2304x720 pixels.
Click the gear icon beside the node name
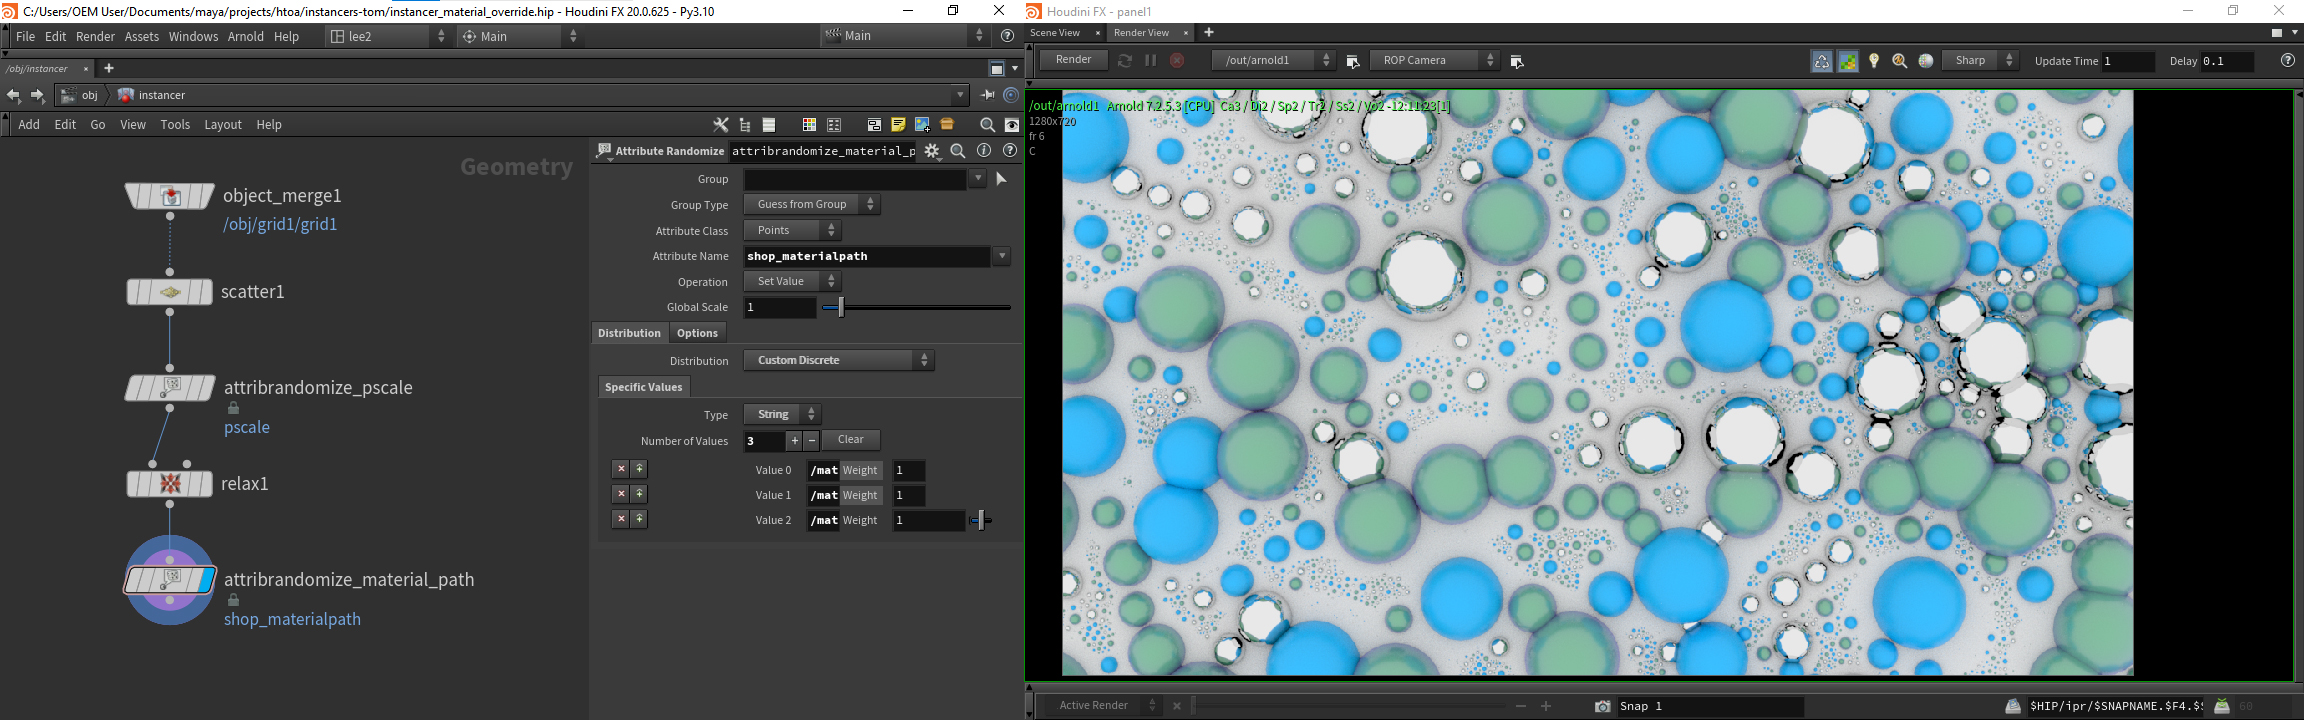point(932,151)
